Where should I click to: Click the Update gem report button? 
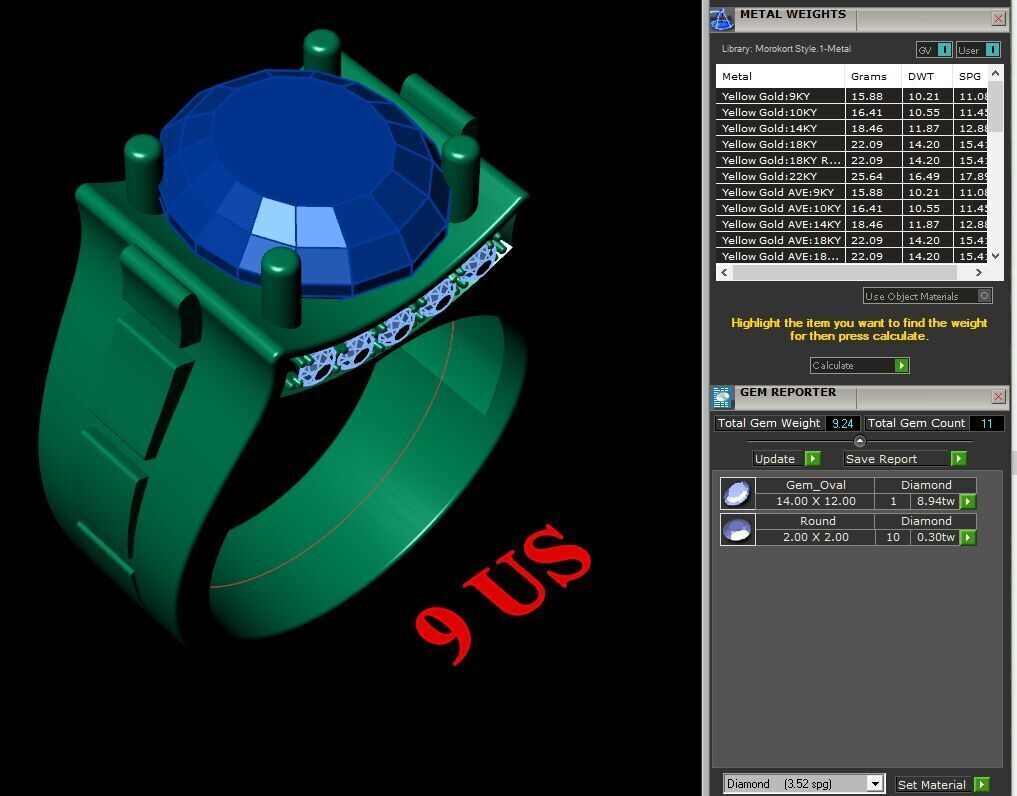point(786,459)
